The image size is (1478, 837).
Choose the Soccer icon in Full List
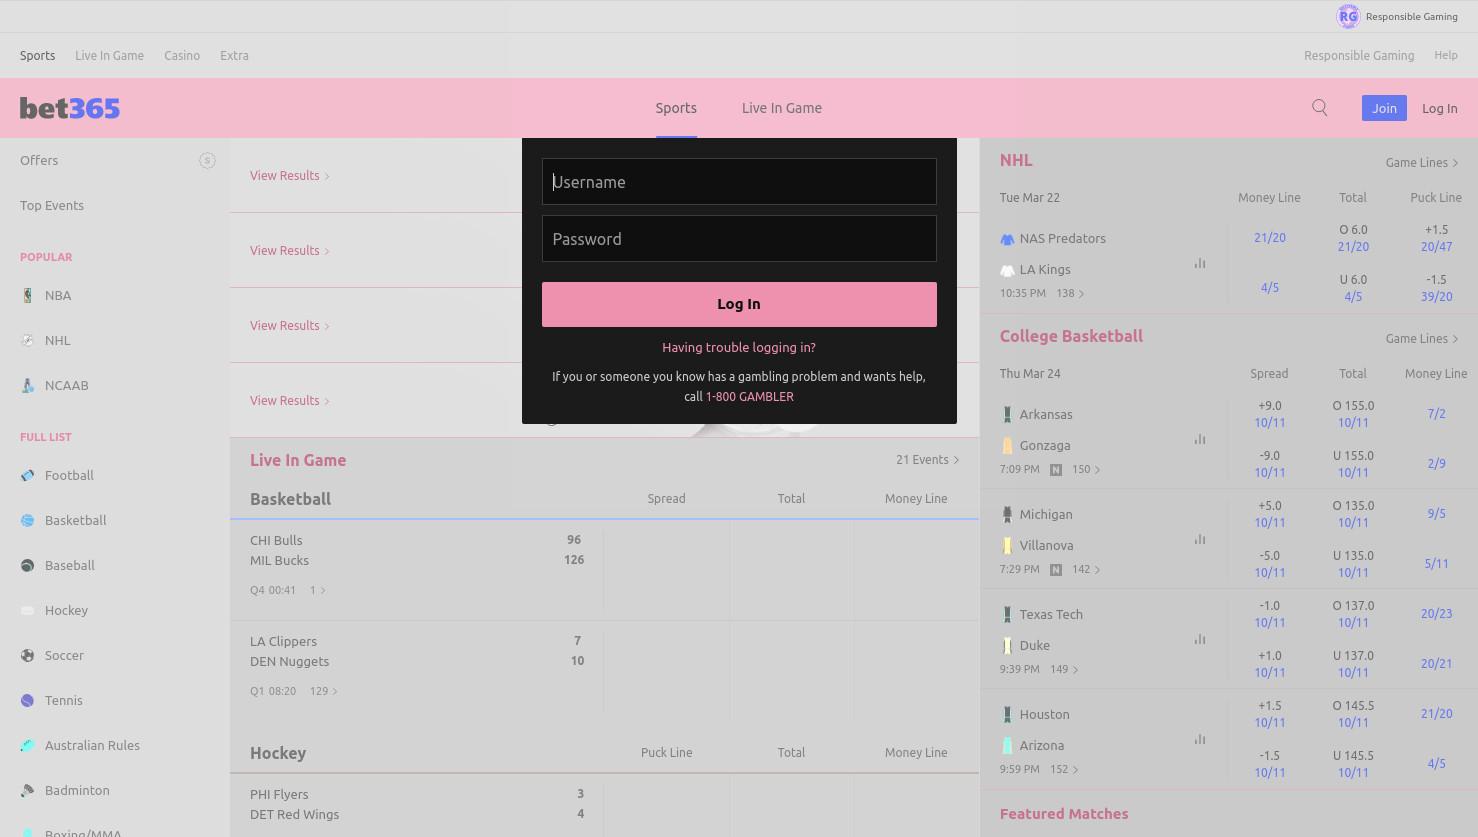pyautogui.click(x=28, y=655)
